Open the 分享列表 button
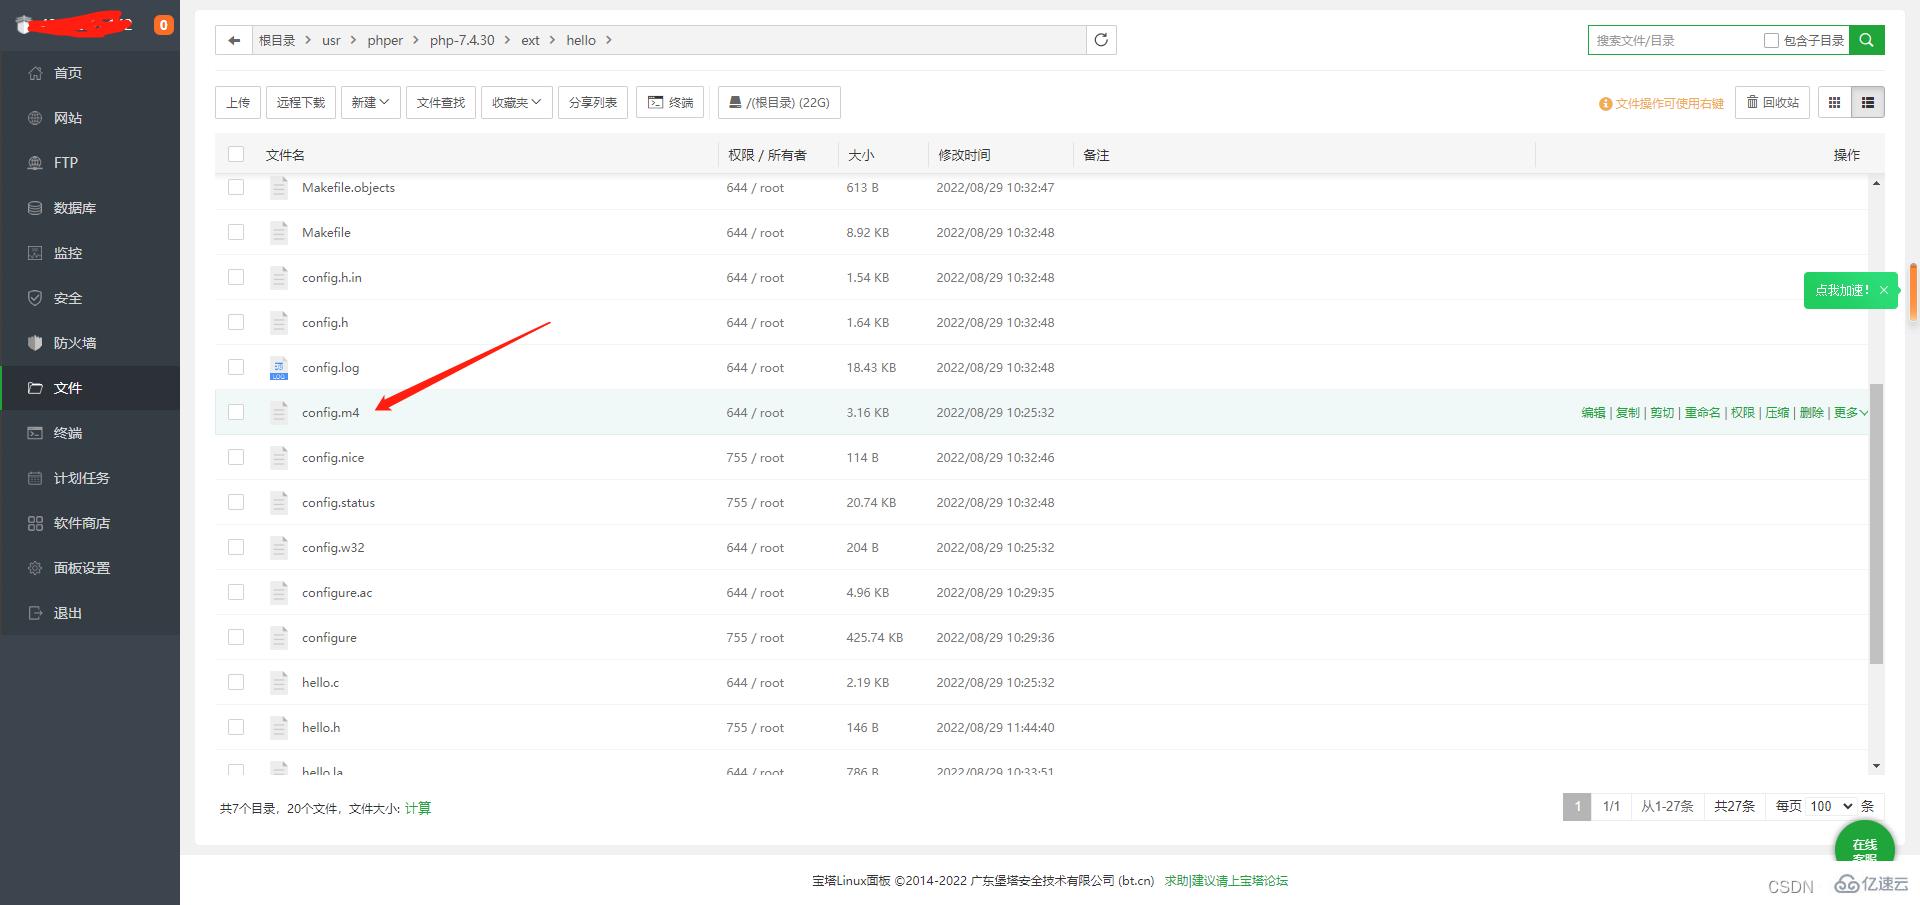This screenshot has width=1920, height=905. pos(593,102)
